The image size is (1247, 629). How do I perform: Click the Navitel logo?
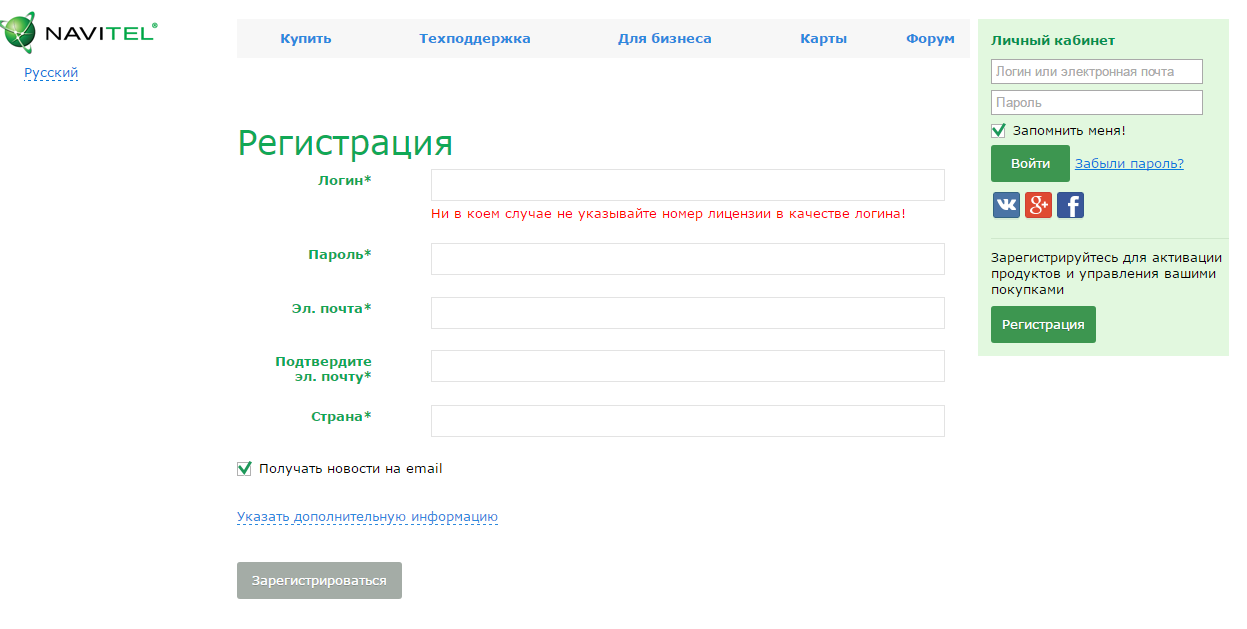pos(80,33)
